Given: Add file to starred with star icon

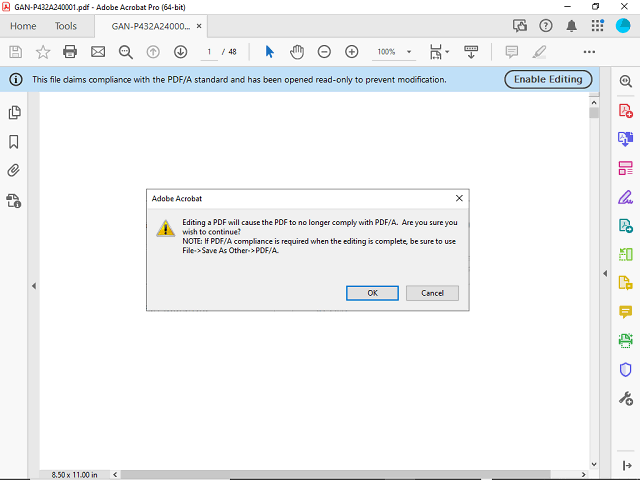Looking at the screenshot, I should point(43,52).
